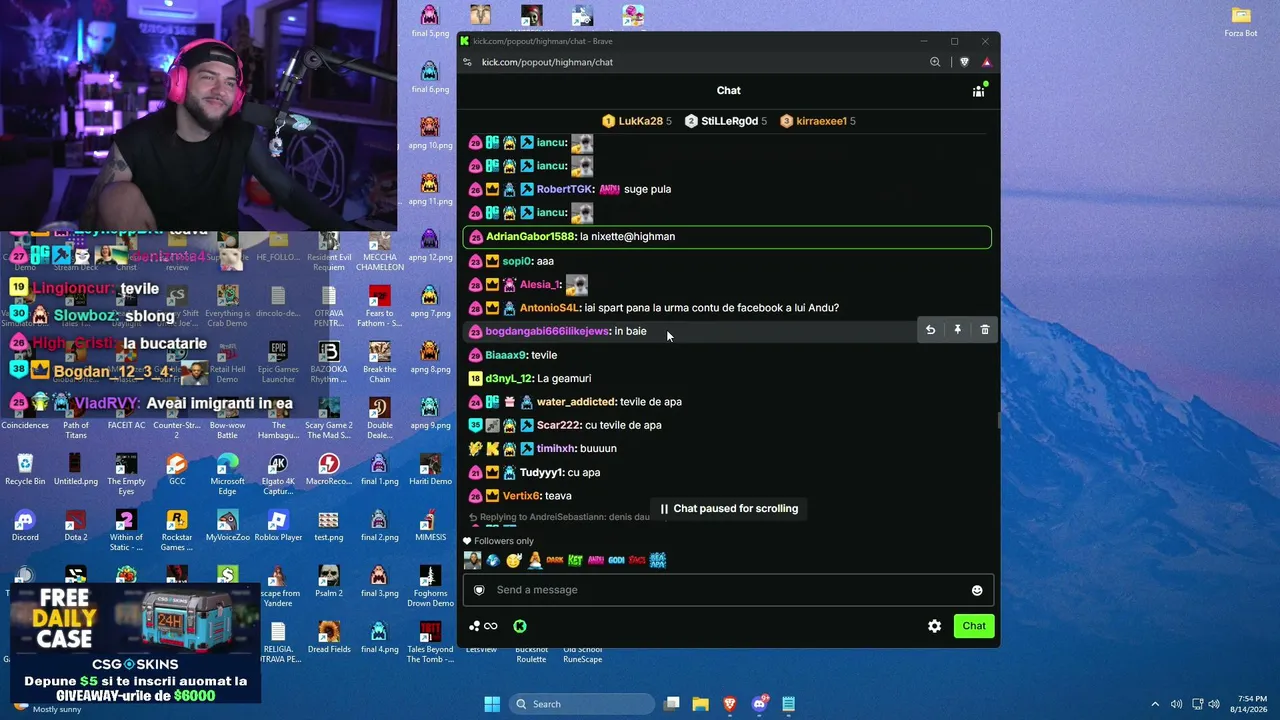Click the shield icon in the message field

click(x=479, y=590)
